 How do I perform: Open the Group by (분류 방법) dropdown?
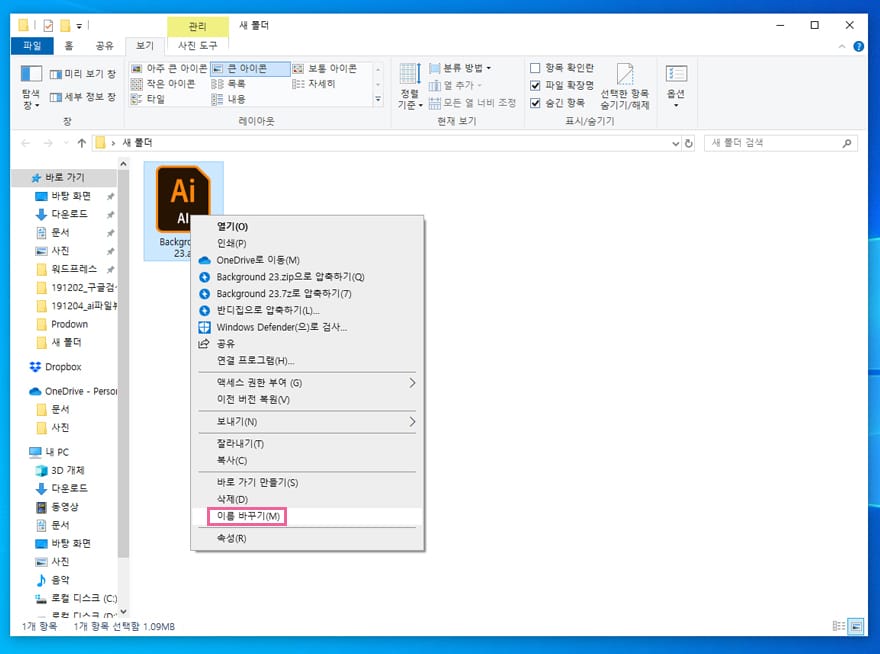(460, 68)
